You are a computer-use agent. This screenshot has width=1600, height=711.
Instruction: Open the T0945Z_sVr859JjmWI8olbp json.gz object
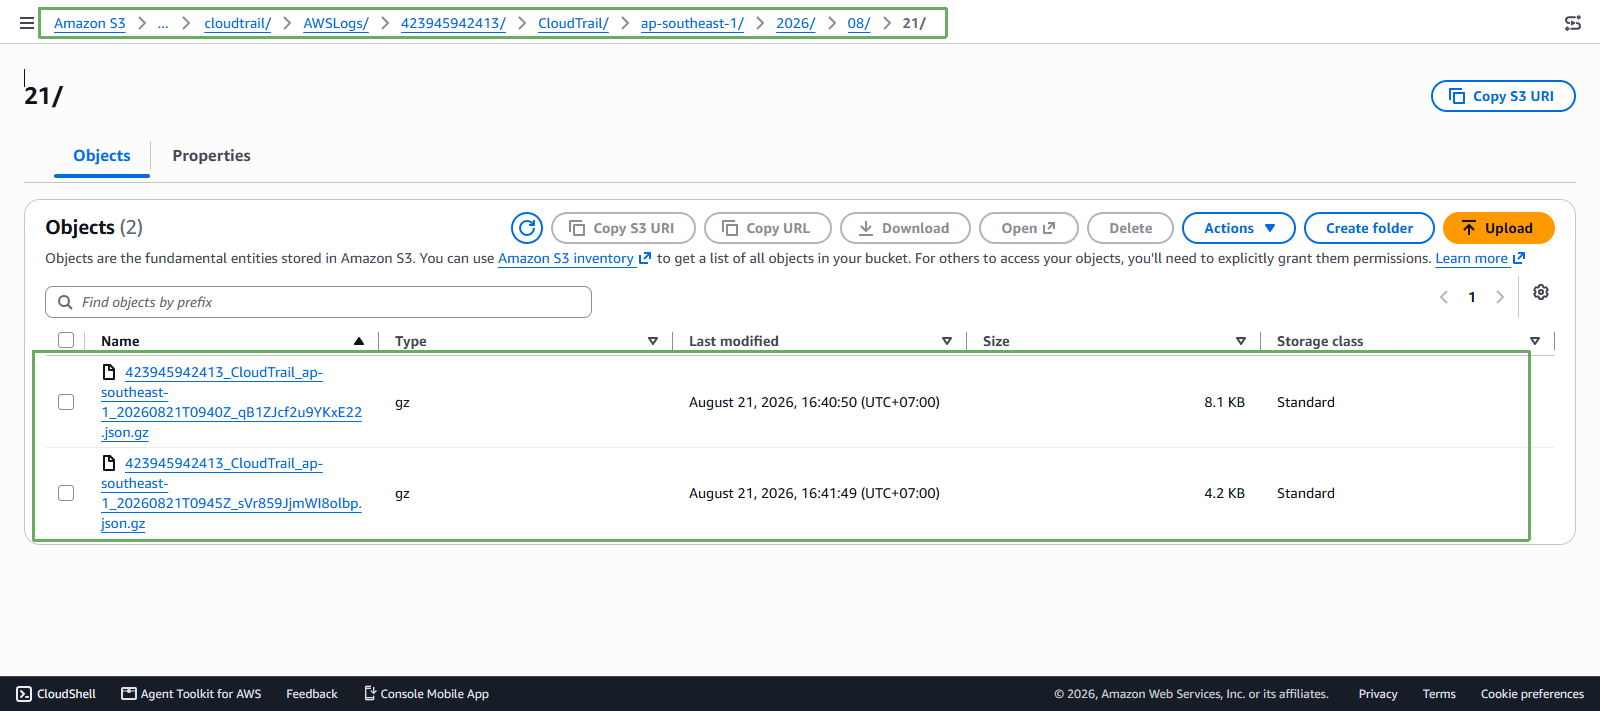(232, 493)
